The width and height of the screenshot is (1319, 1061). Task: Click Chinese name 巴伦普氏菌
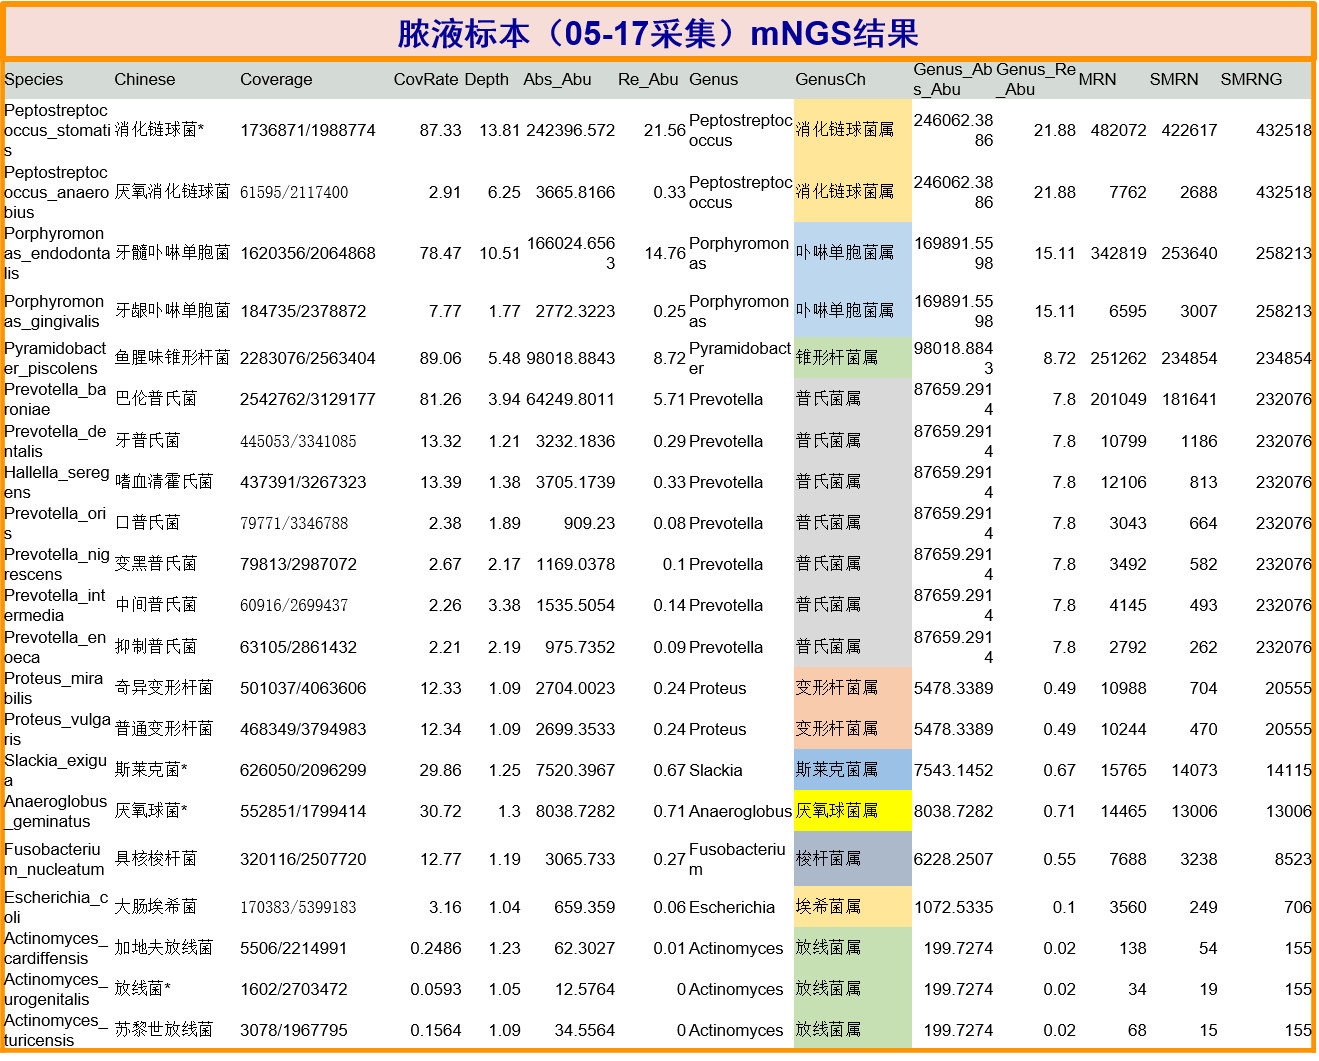(x=156, y=399)
